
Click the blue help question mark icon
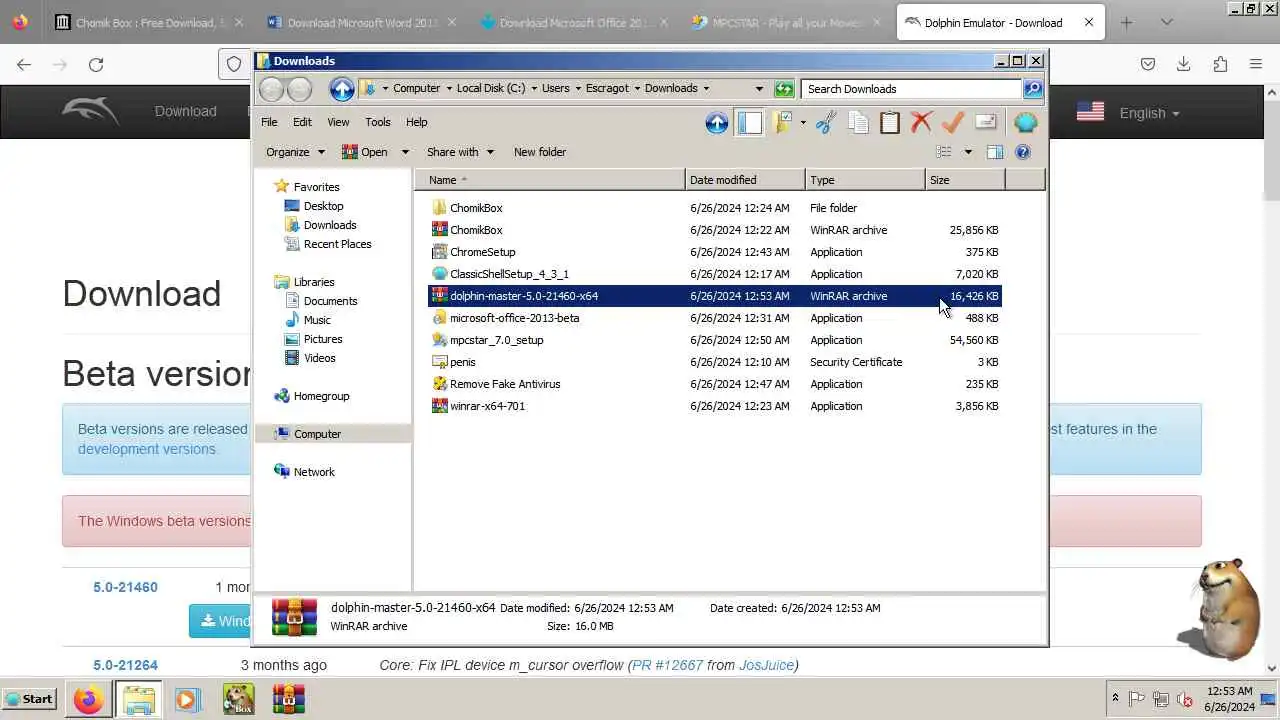point(1022,152)
